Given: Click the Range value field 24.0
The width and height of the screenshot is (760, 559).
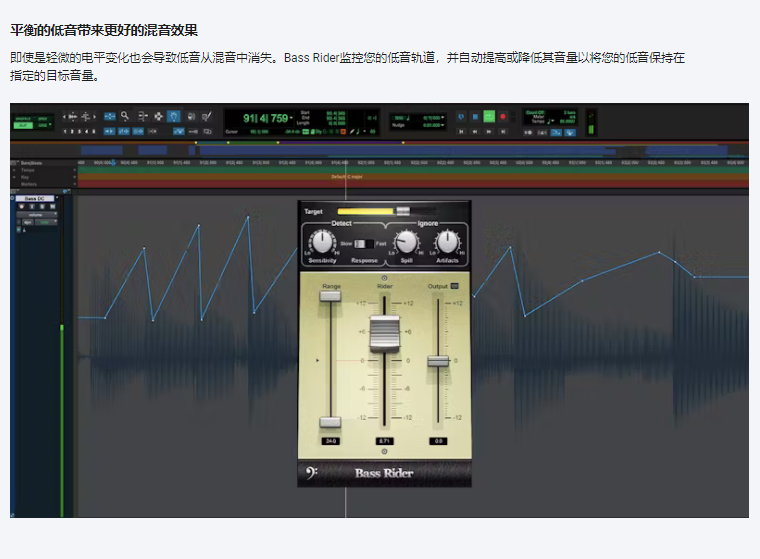Looking at the screenshot, I should 331,441.
